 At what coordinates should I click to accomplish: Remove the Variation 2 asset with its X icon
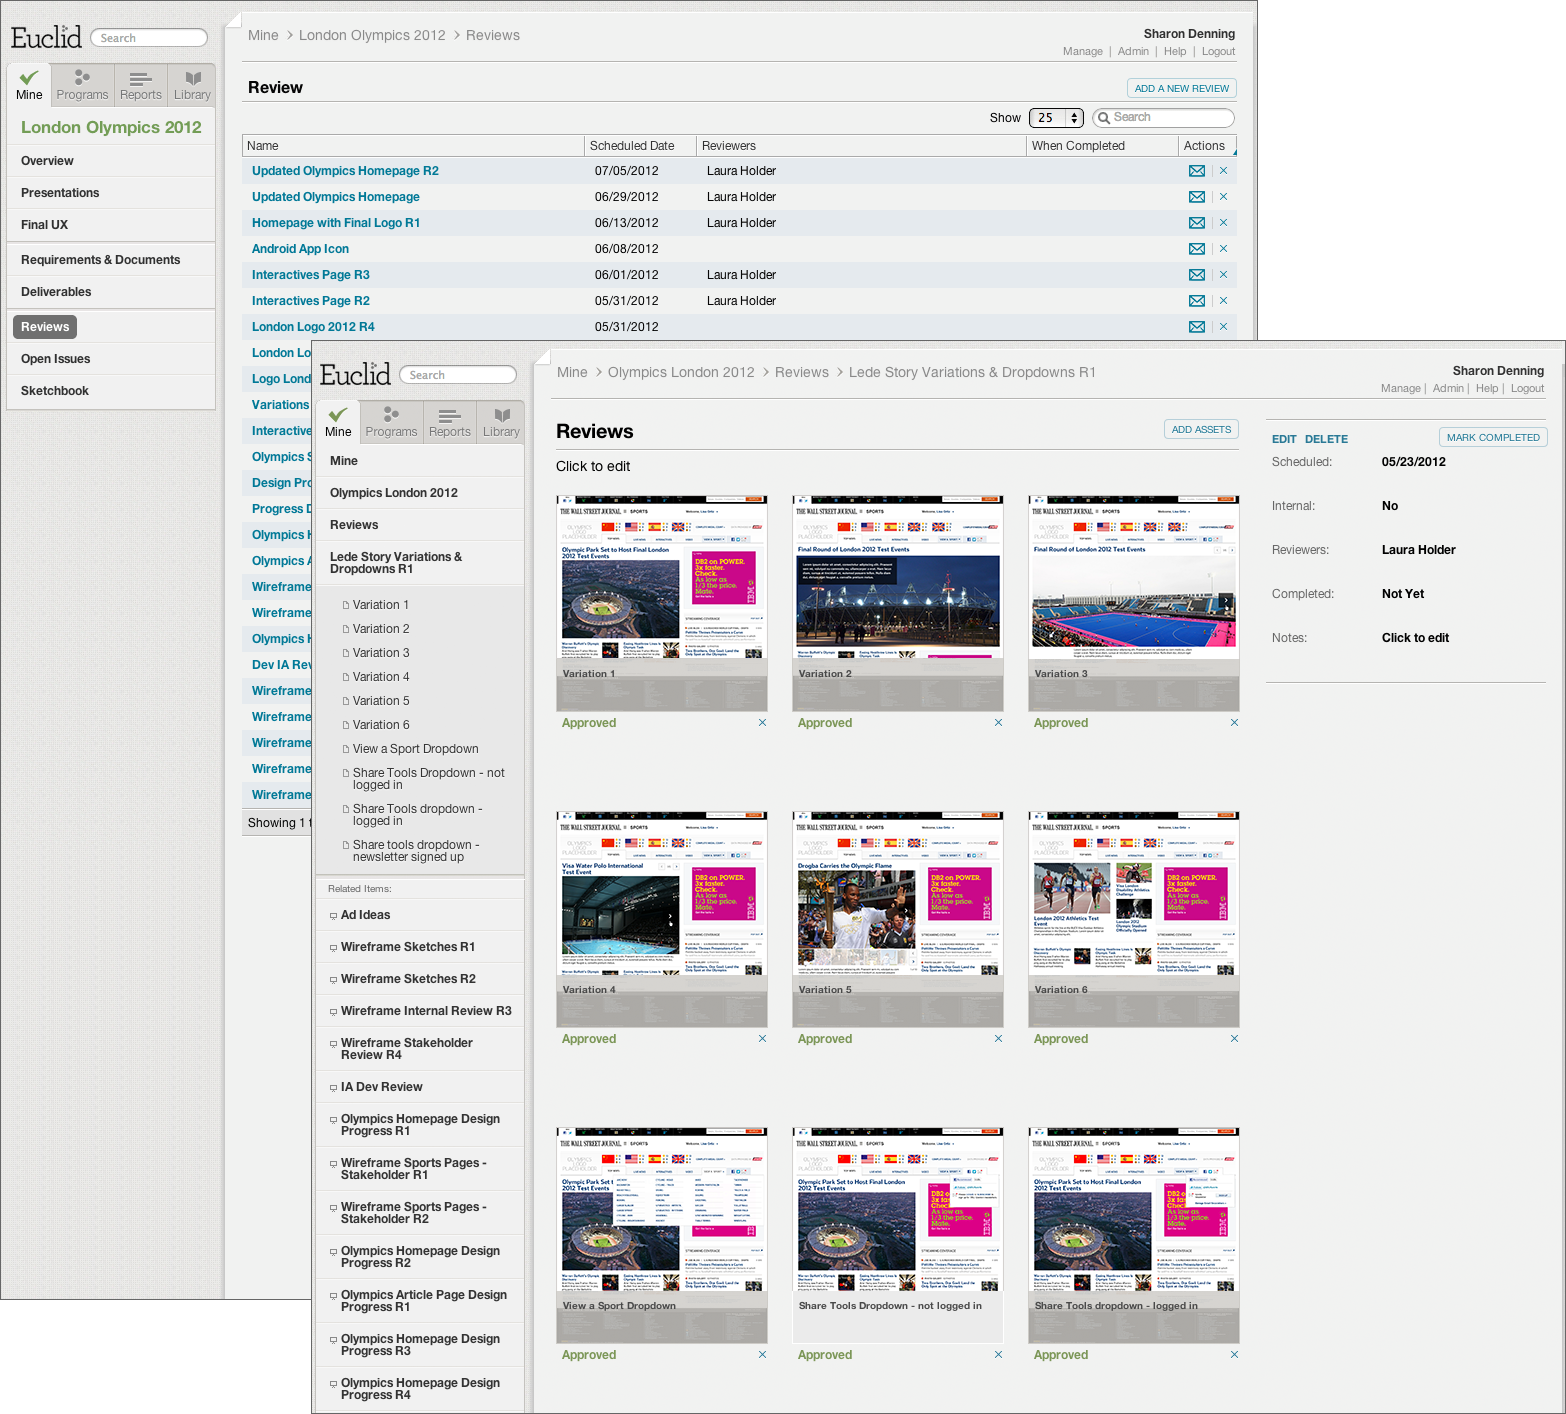[998, 722]
